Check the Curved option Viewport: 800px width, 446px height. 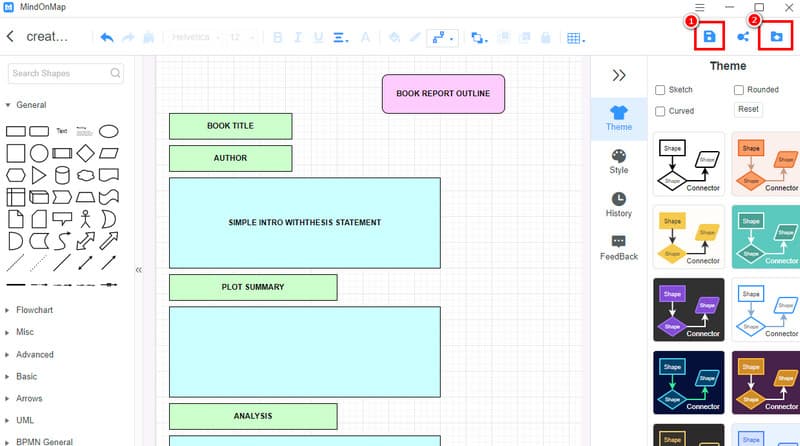click(x=660, y=110)
